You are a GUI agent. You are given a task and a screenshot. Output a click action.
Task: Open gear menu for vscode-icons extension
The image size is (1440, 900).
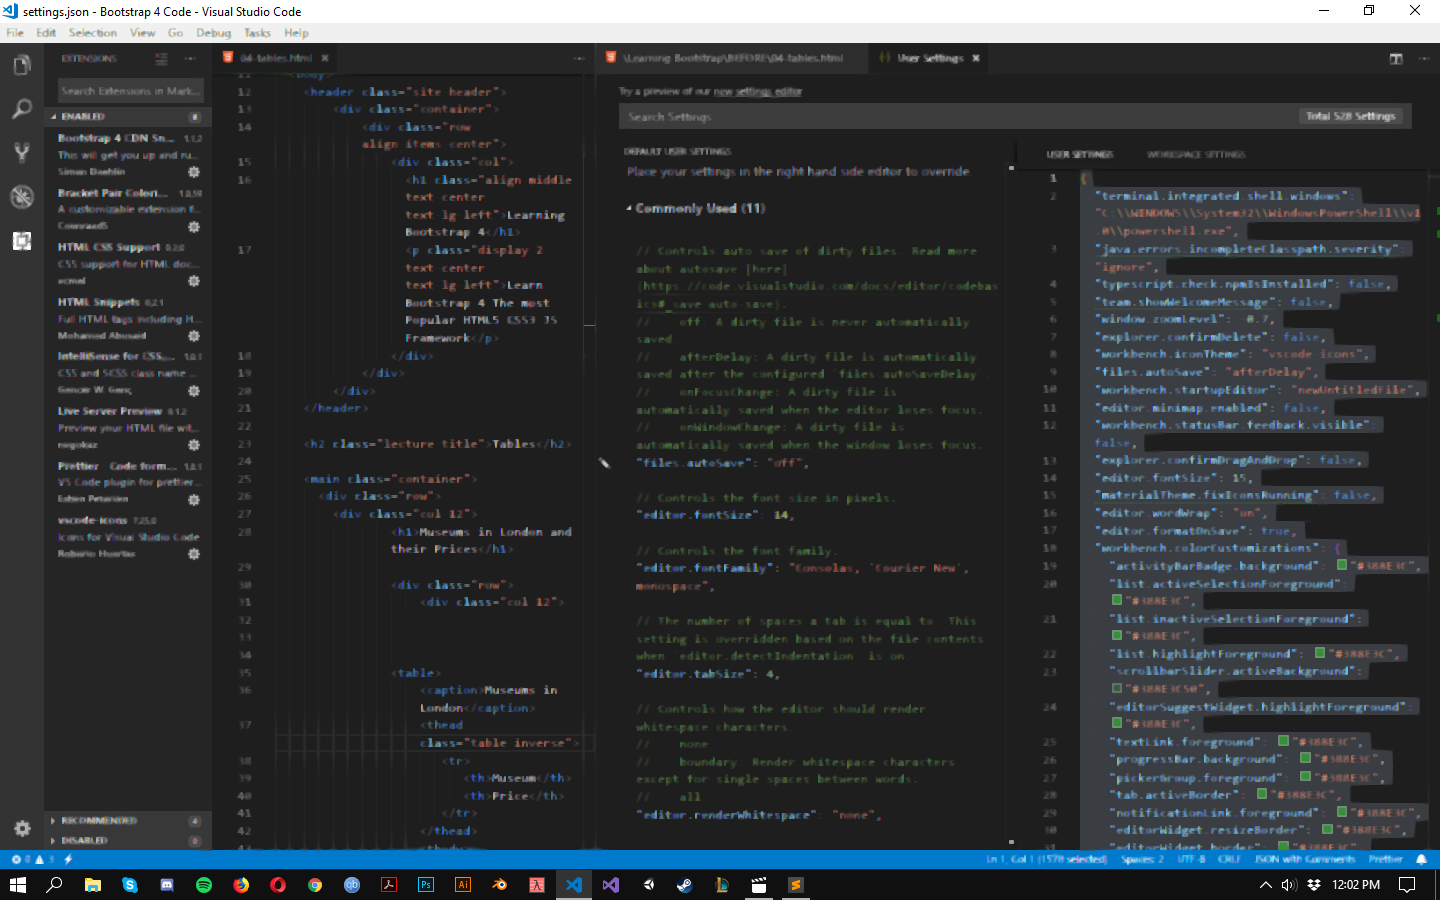coord(194,554)
